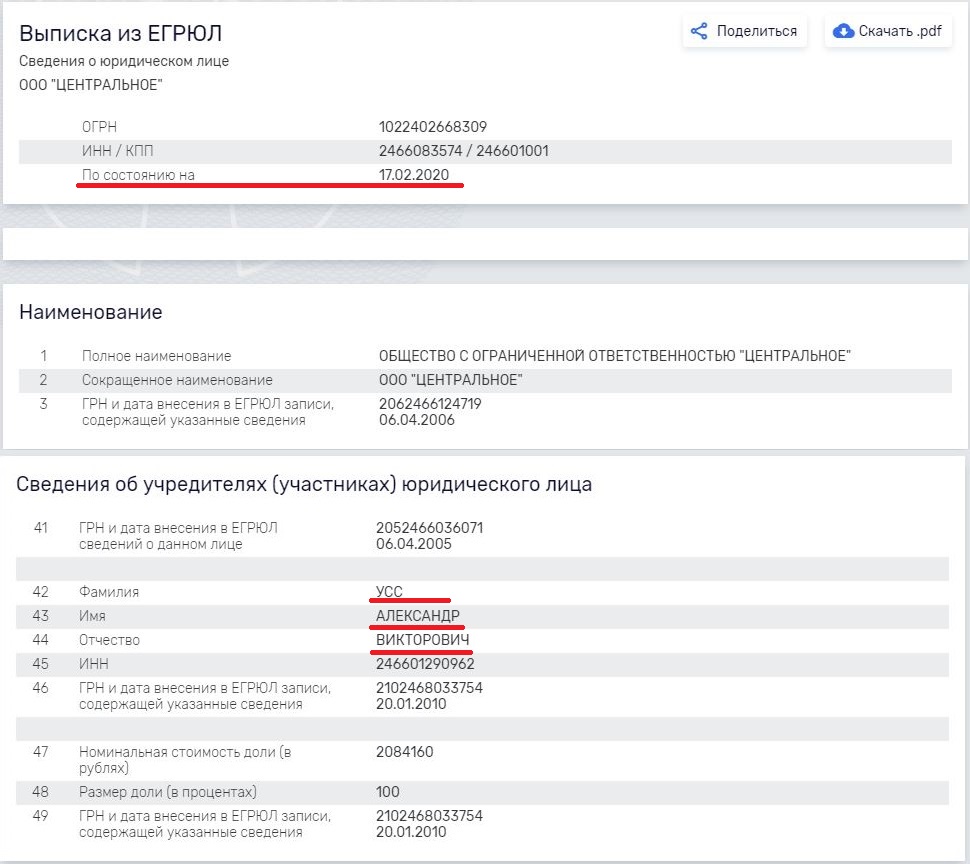Select the patronymic value ВИКТОРОВИЧ
This screenshot has width=970, height=864.
click(422, 640)
